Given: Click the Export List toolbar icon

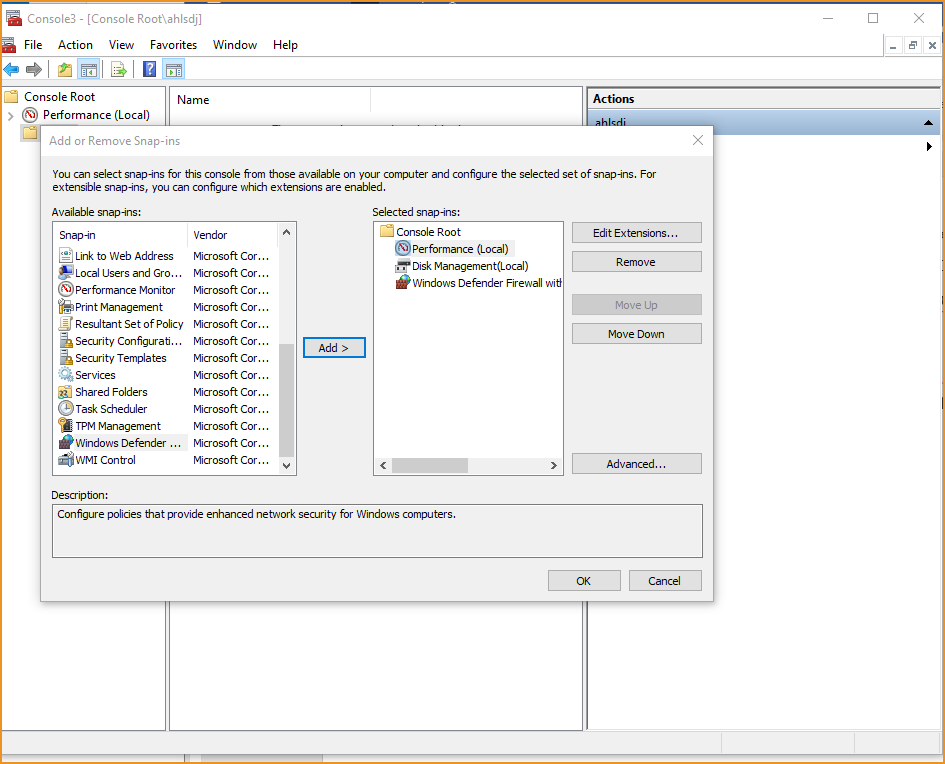Looking at the screenshot, I should 119,70.
